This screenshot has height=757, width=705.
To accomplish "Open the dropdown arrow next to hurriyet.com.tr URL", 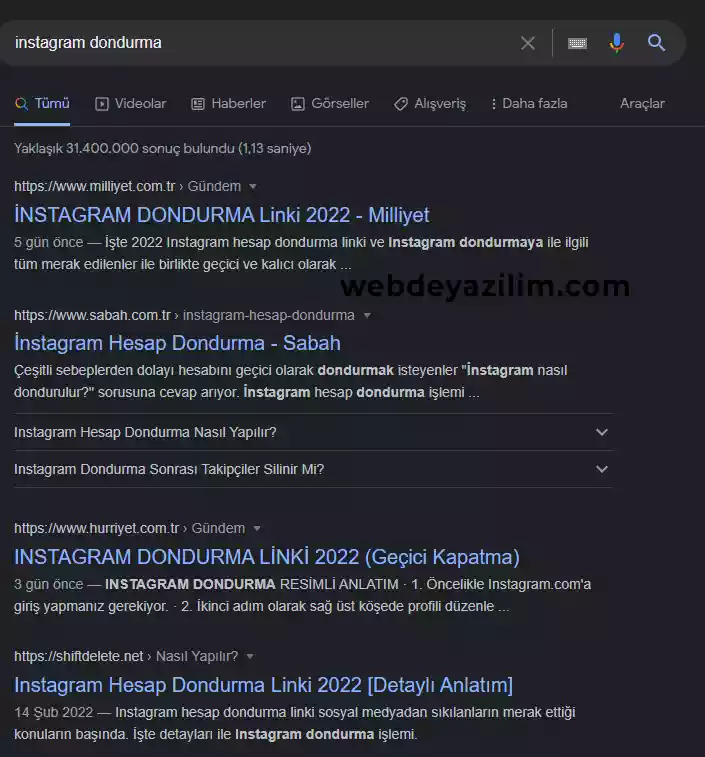I will [x=257, y=529].
